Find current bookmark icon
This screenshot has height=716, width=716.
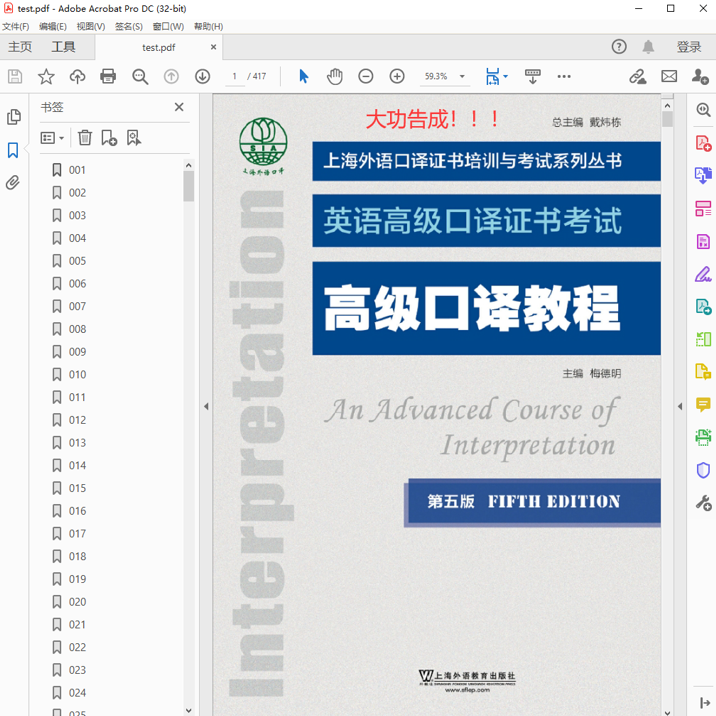point(133,137)
